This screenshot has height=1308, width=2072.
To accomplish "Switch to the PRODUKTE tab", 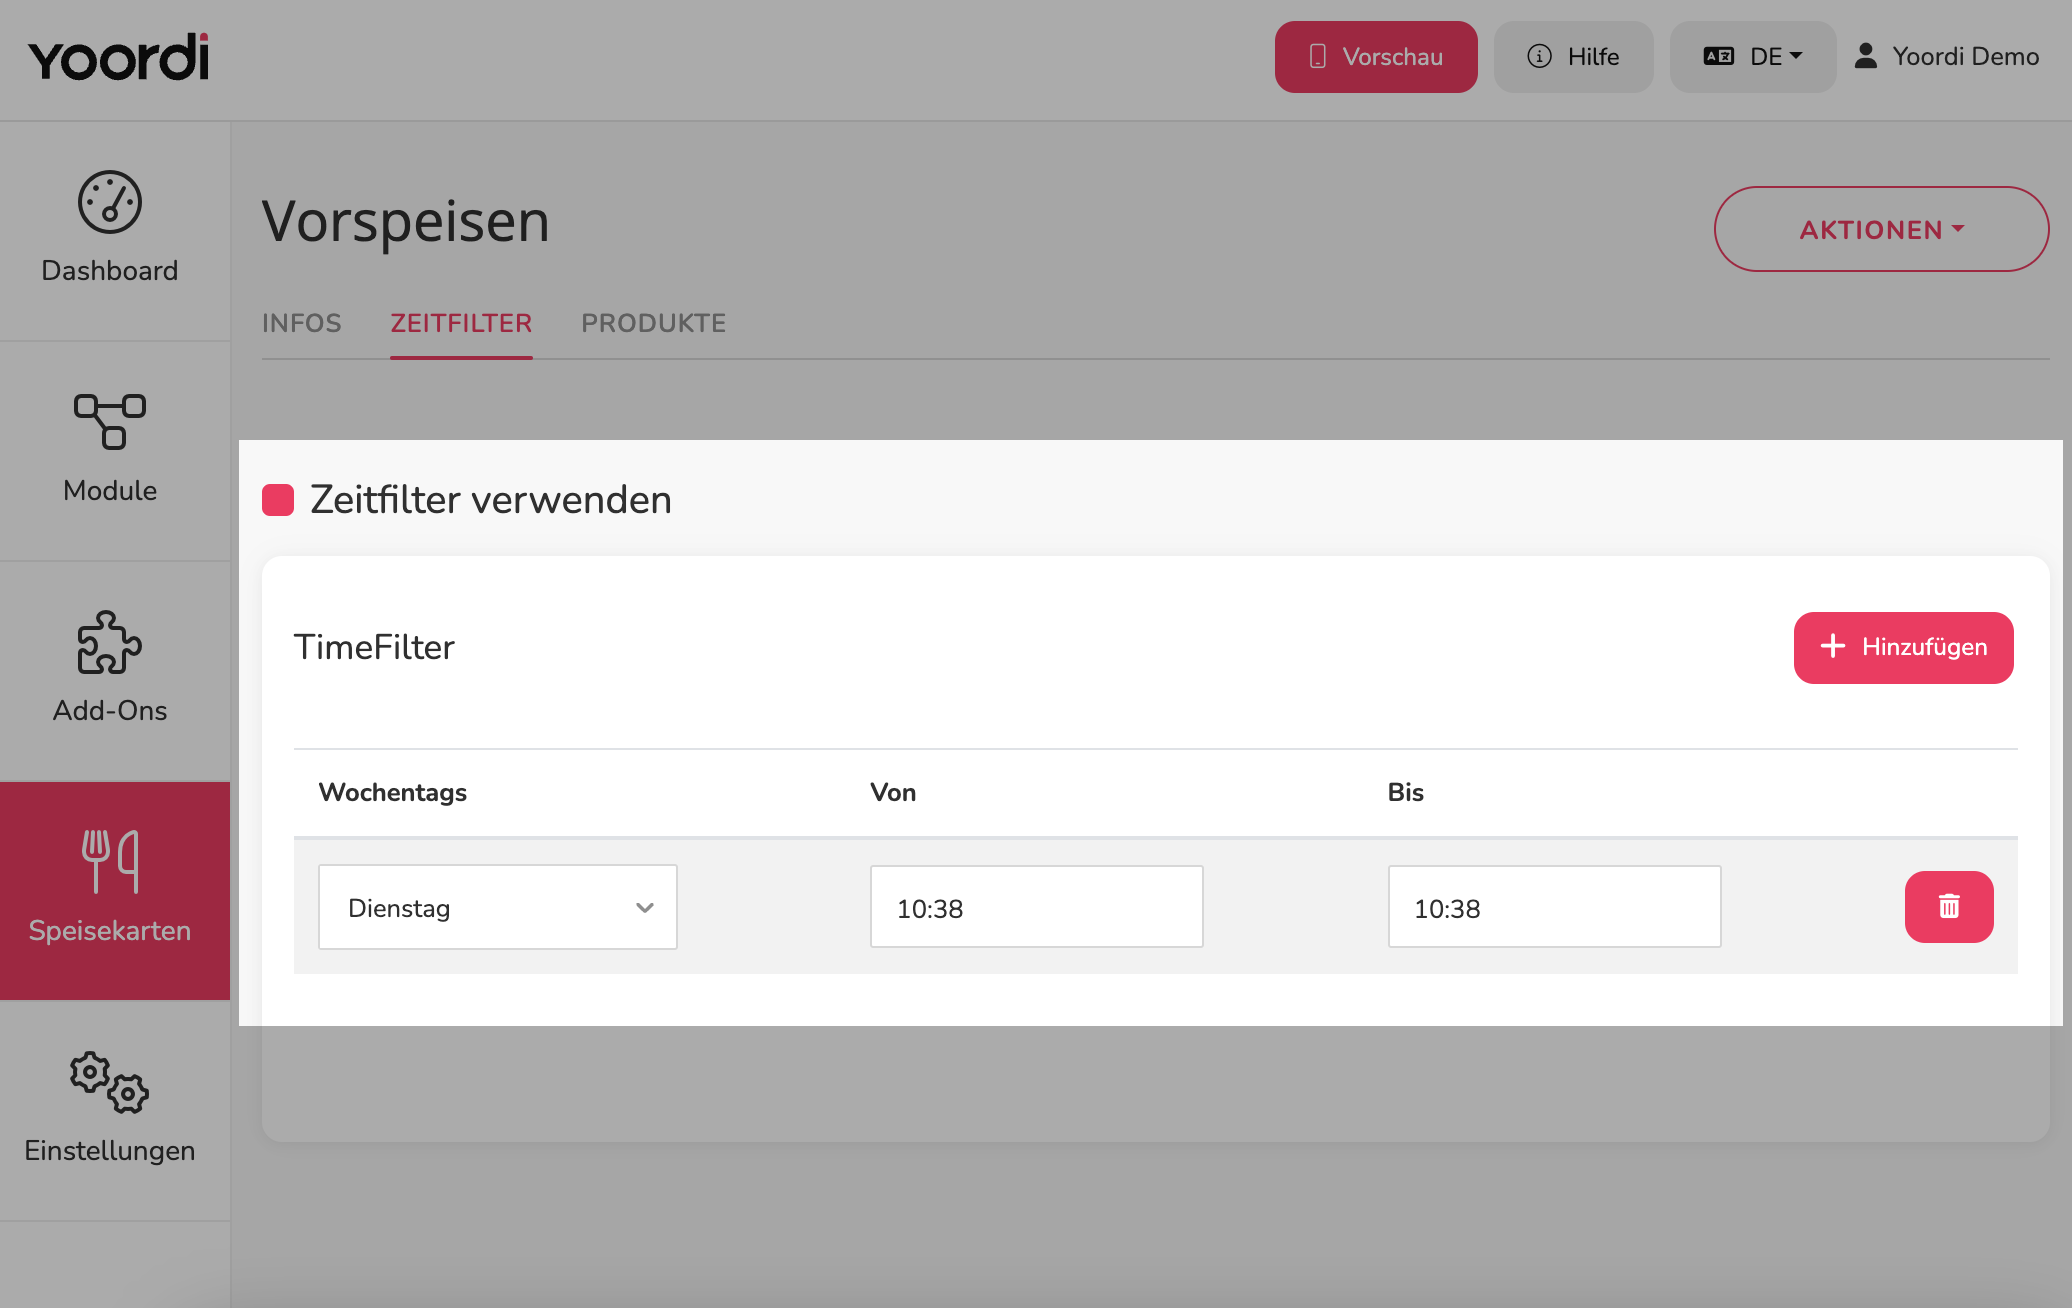I will 654,323.
